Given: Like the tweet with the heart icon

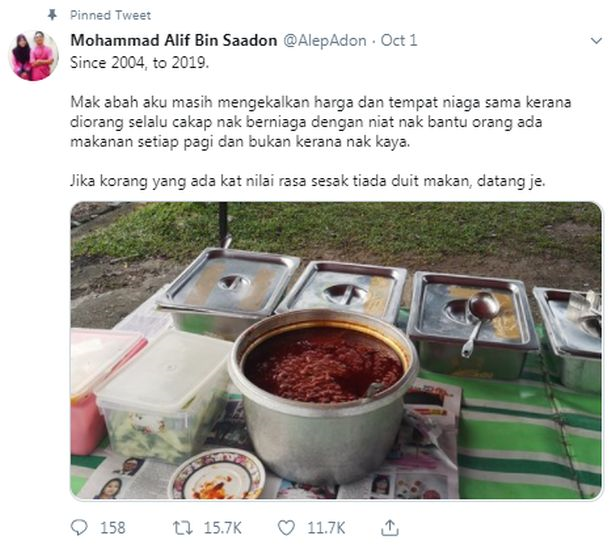Looking at the screenshot, I should click(286, 527).
